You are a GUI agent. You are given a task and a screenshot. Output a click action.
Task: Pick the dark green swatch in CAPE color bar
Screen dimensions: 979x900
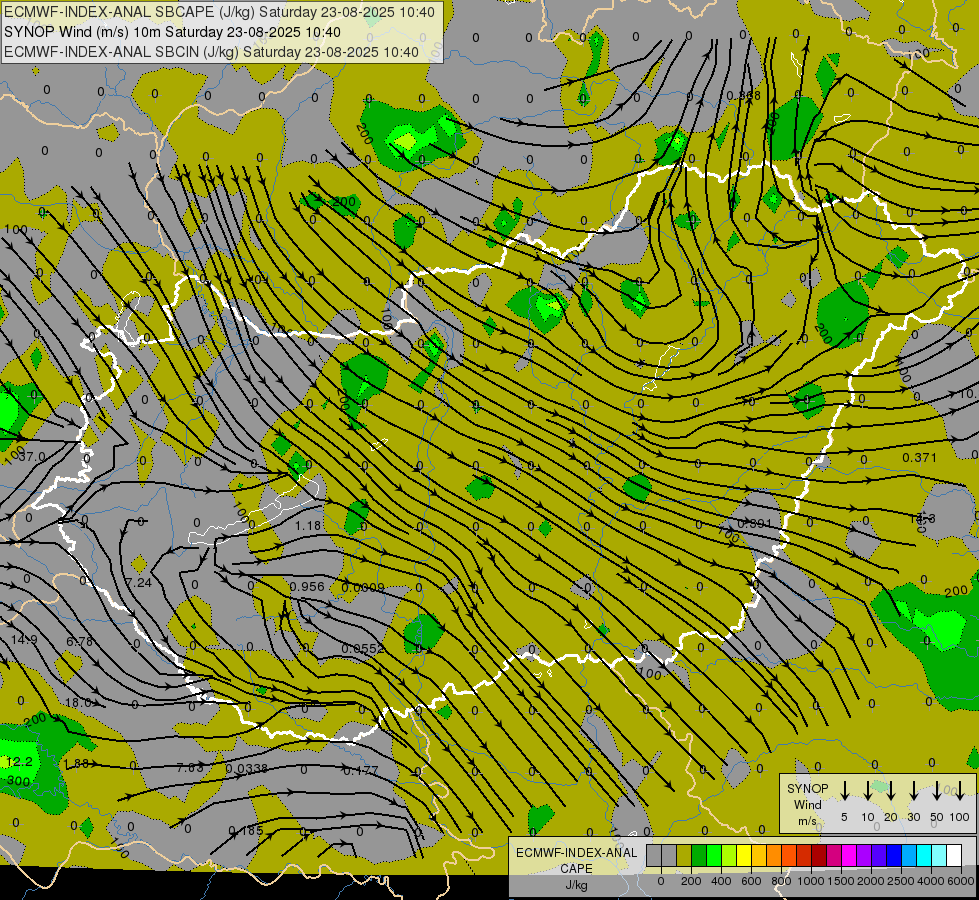699,856
